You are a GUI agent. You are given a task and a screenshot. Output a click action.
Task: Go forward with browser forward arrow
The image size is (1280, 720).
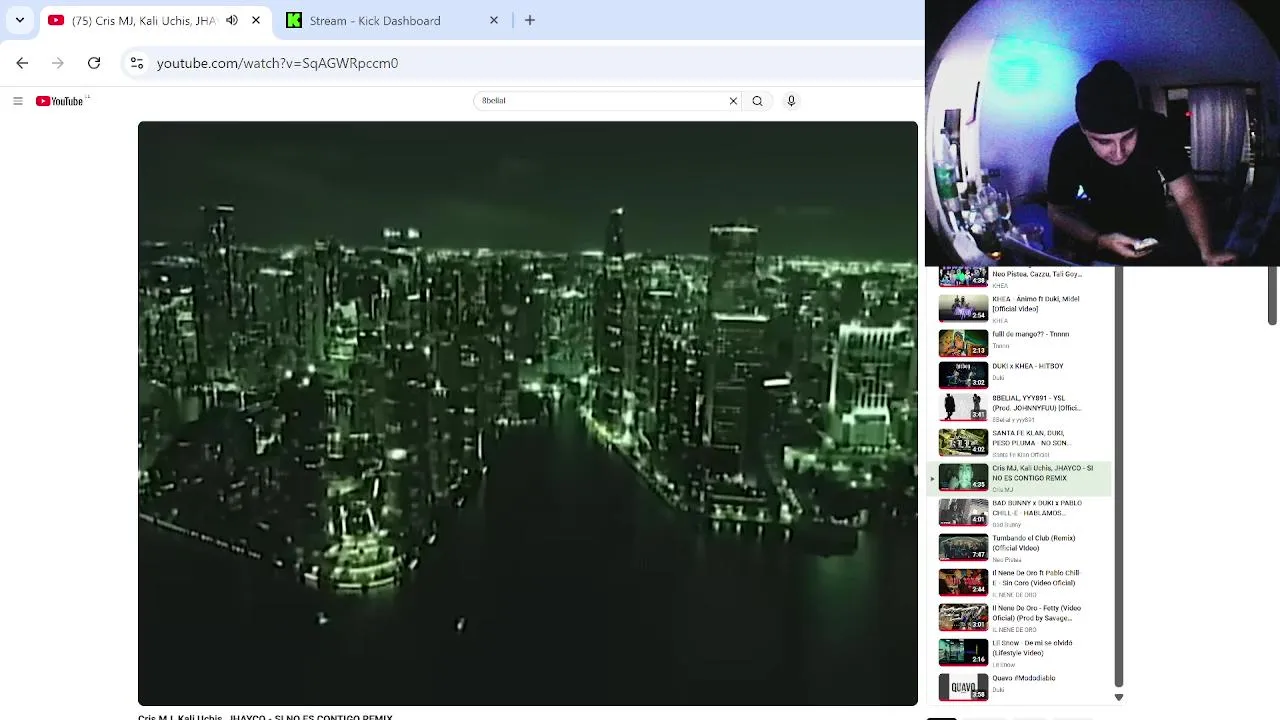(58, 63)
